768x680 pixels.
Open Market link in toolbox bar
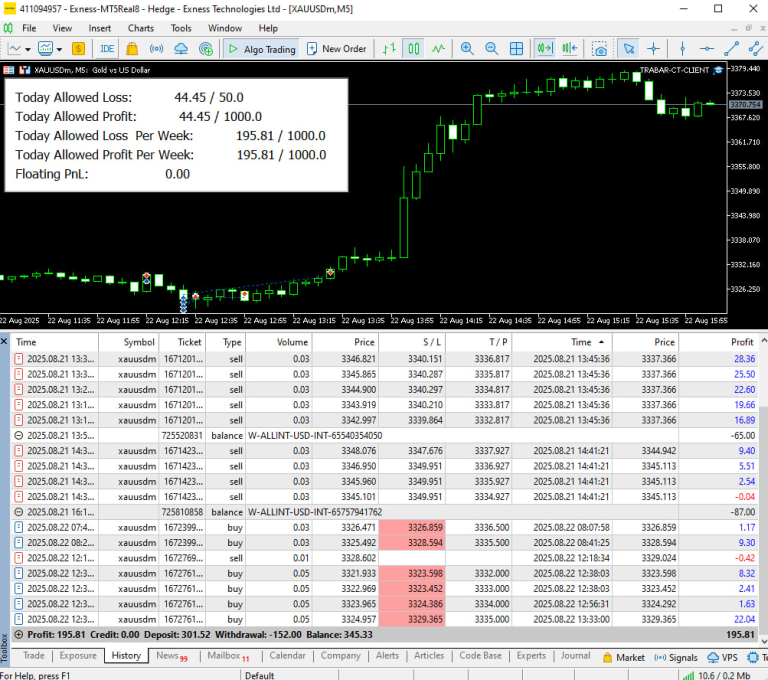pyautogui.click(x=624, y=657)
